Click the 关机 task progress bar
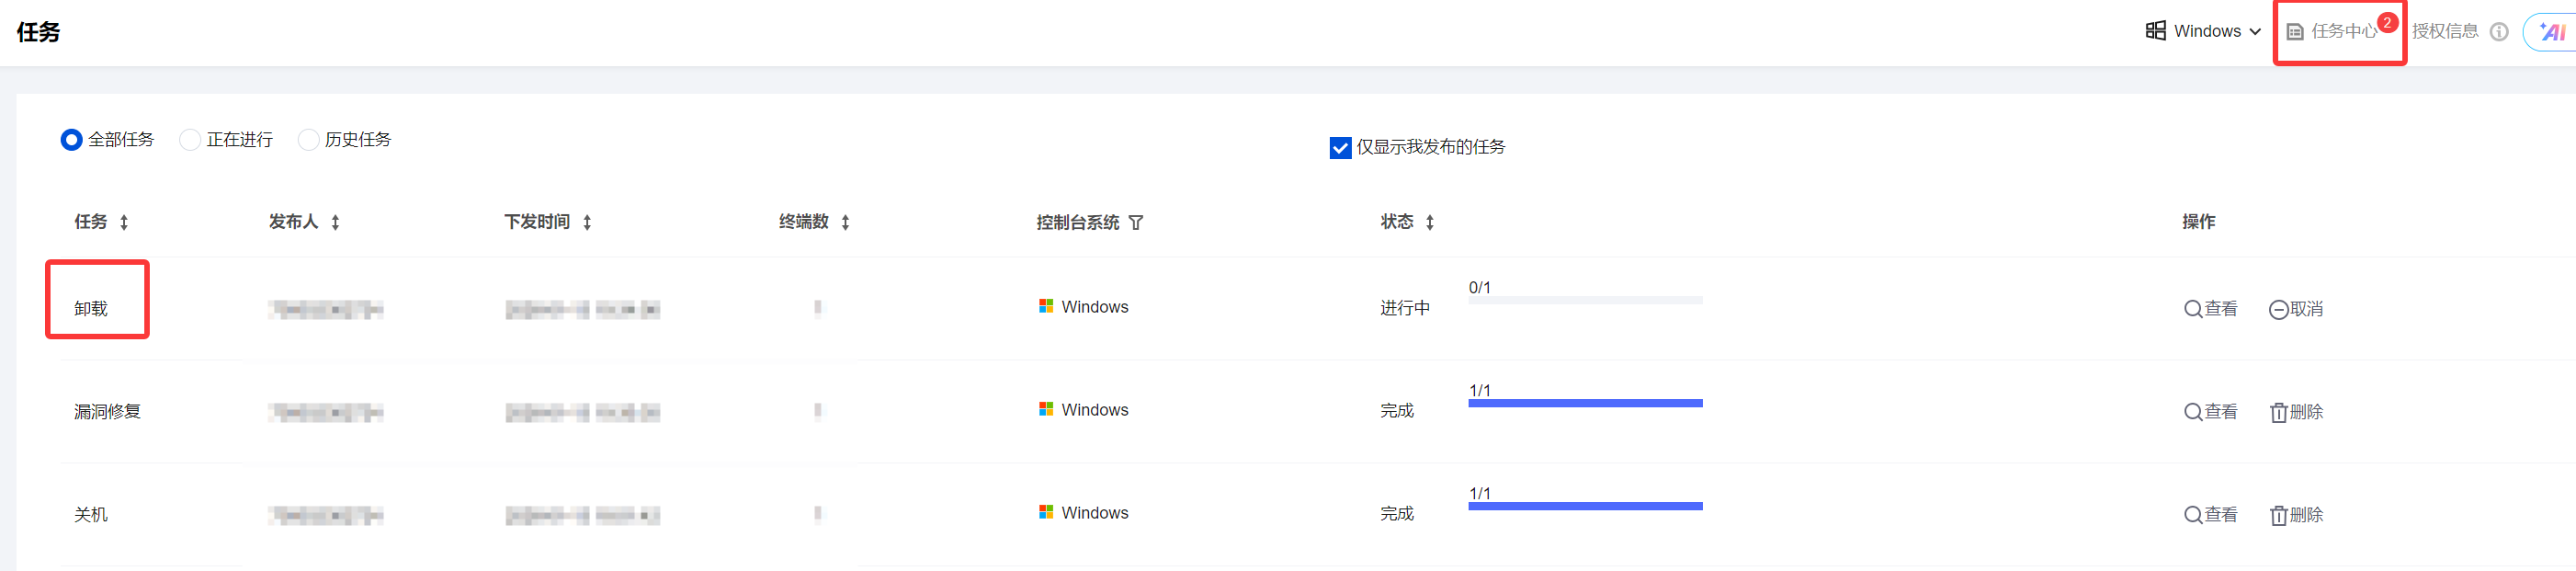Image resolution: width=2576 pixels, height=571 pixels. (1585, 506)
